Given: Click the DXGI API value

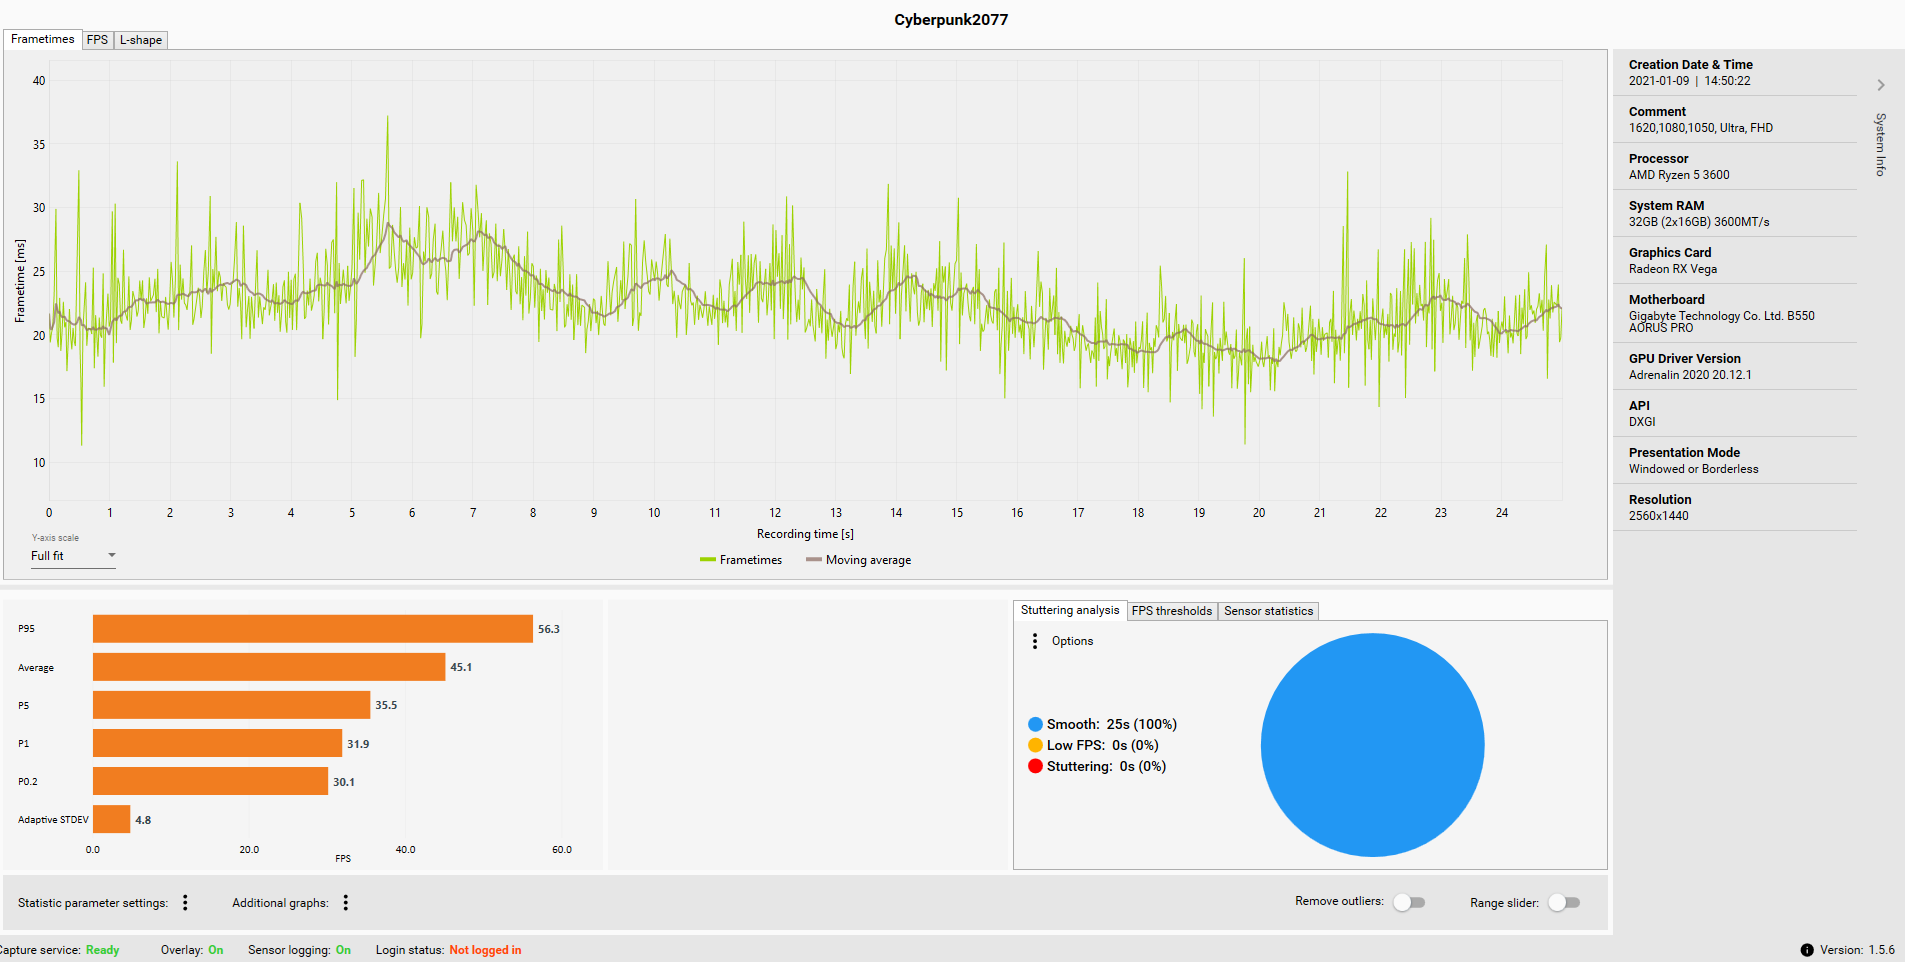Looking at the screenshot, I should (x=1642, y=422).
